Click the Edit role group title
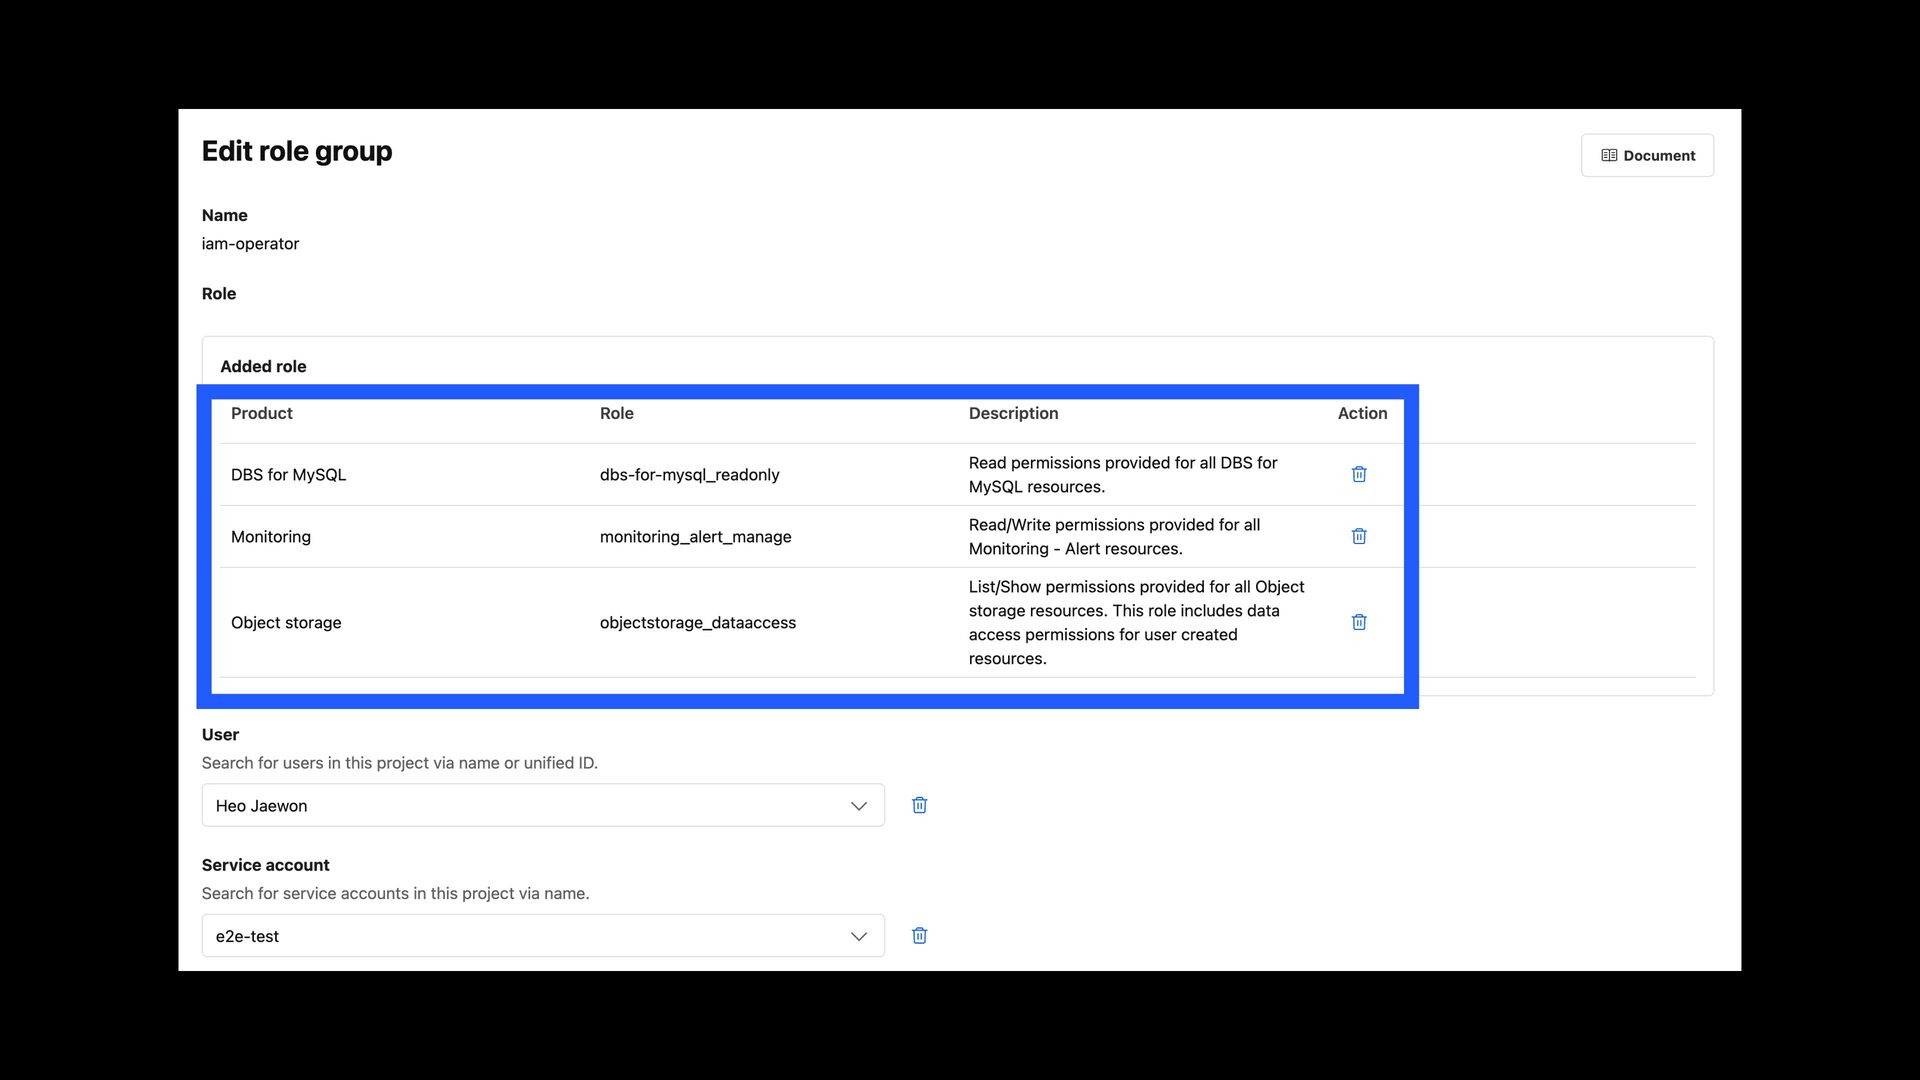The height and width of the screenshot is (1080, 1920). tap(297, 151)
